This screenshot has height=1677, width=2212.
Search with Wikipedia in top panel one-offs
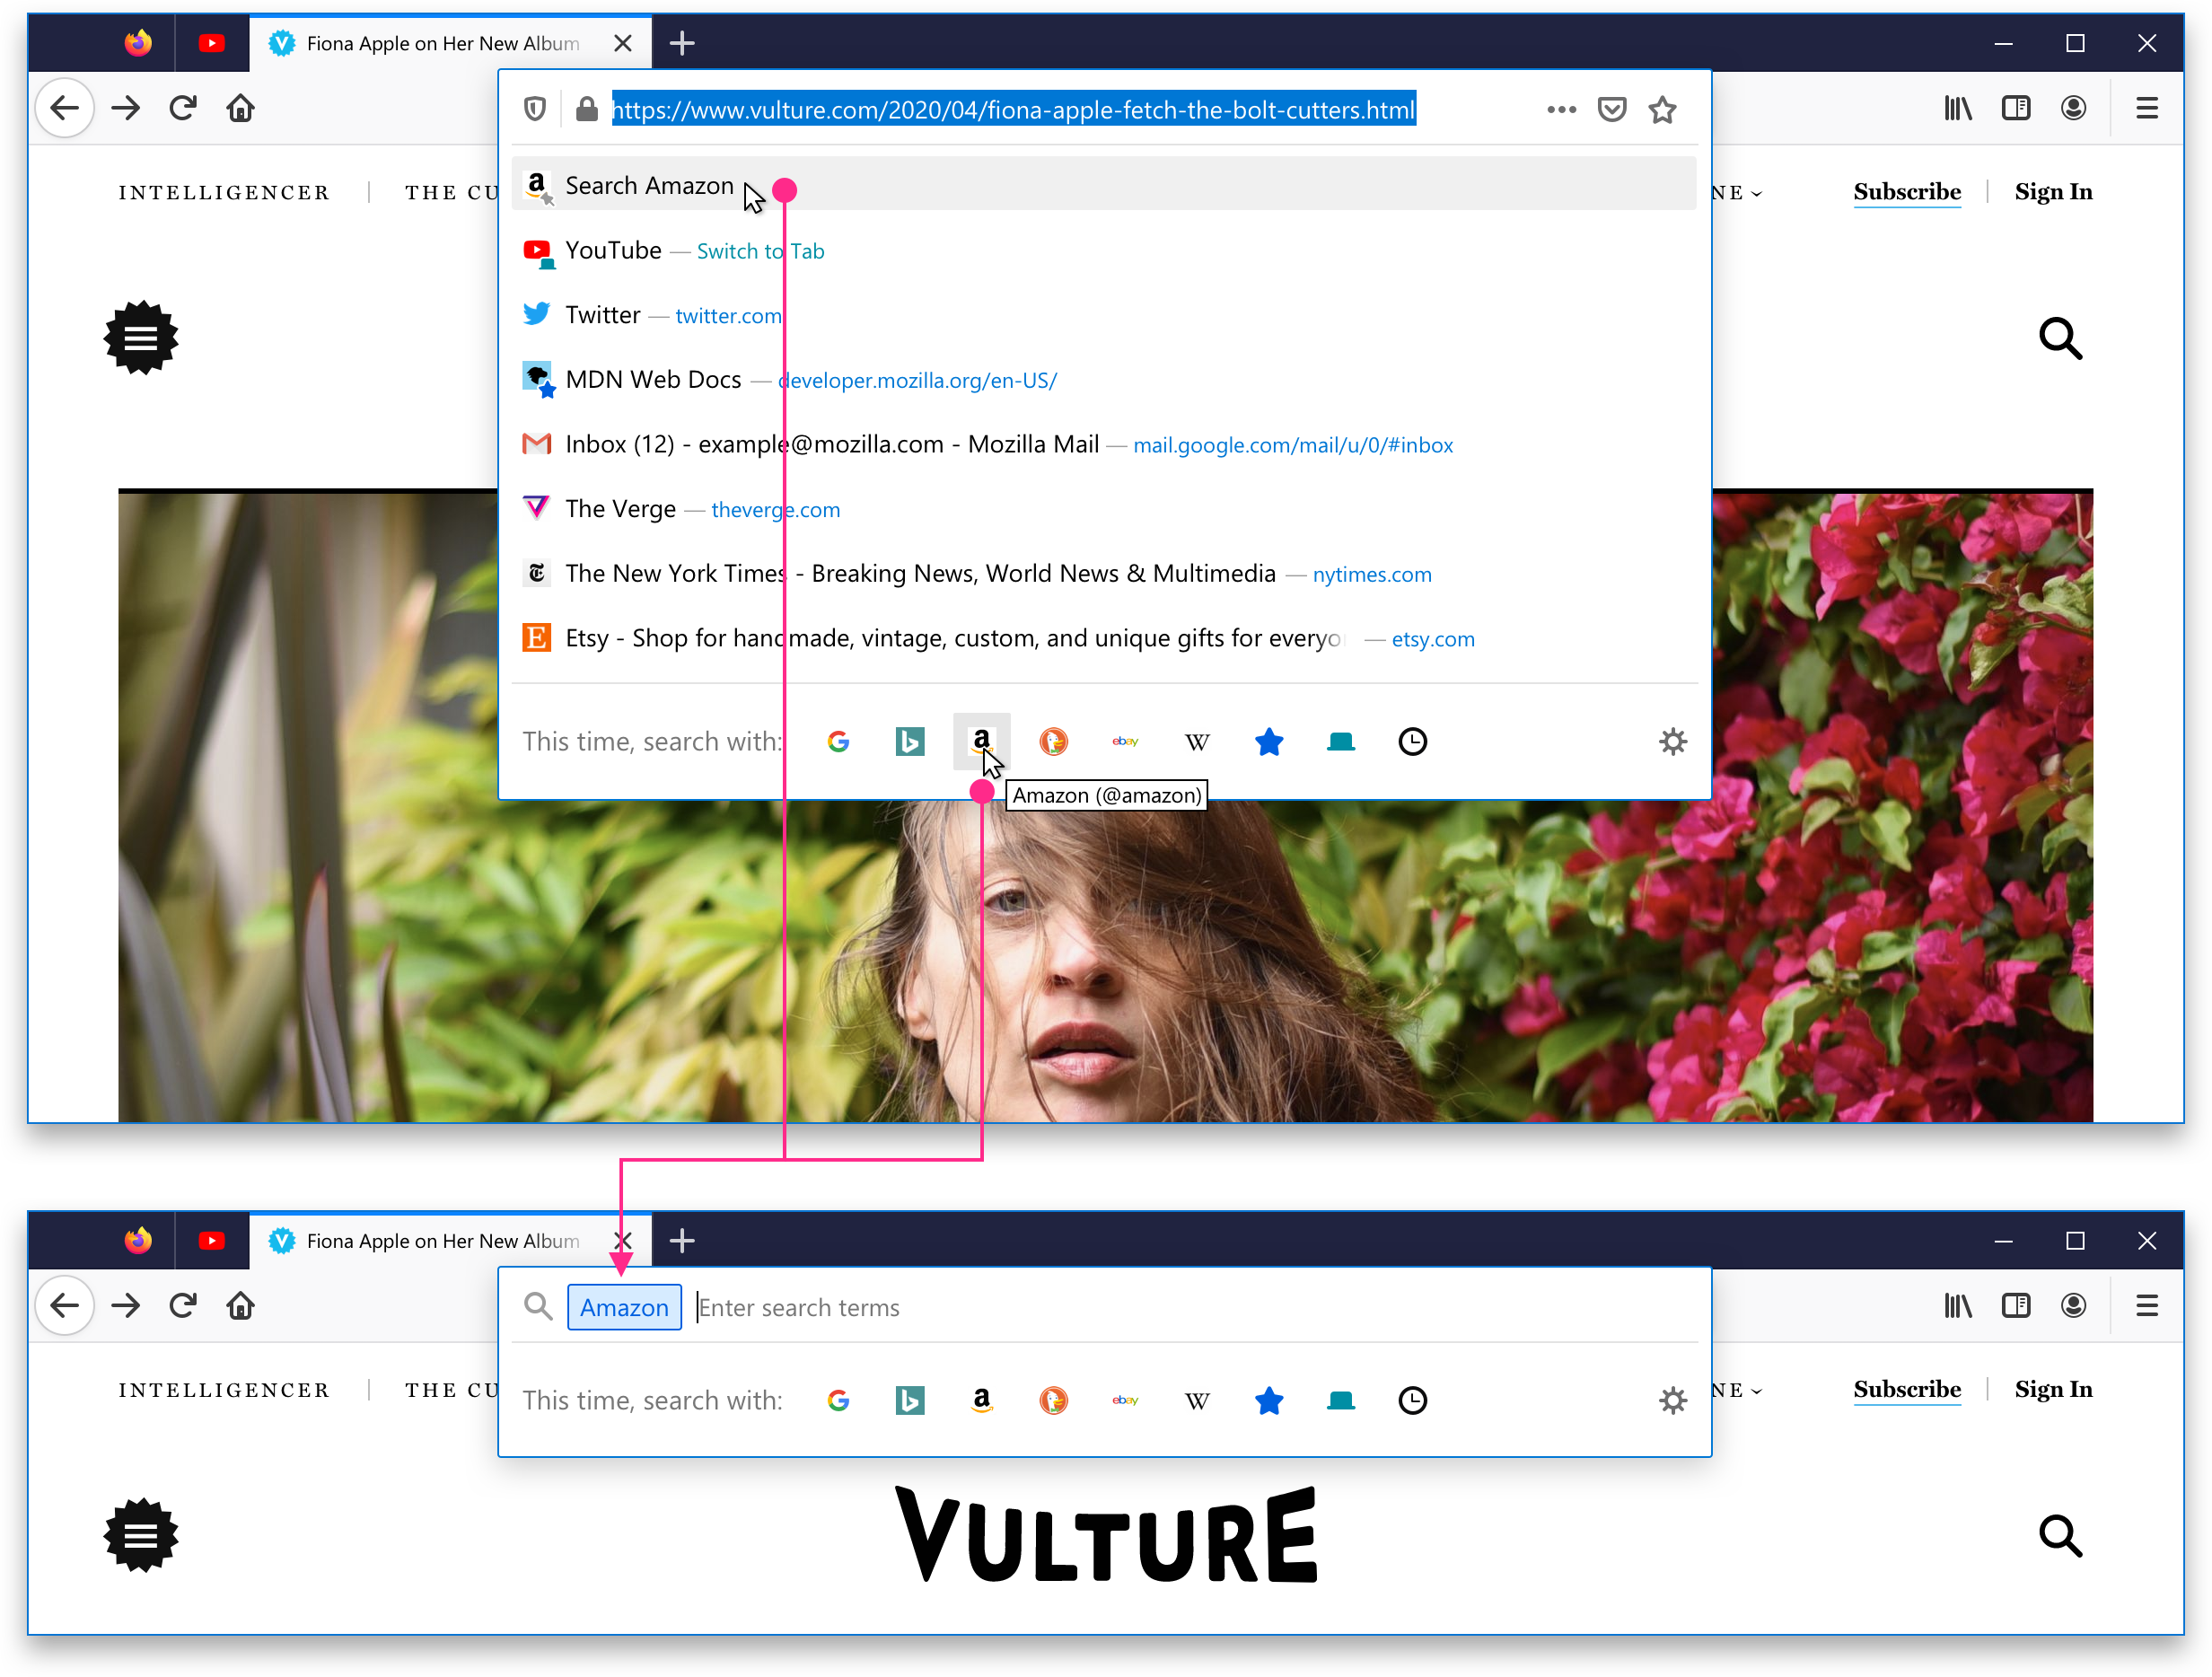pos(1197,742)
